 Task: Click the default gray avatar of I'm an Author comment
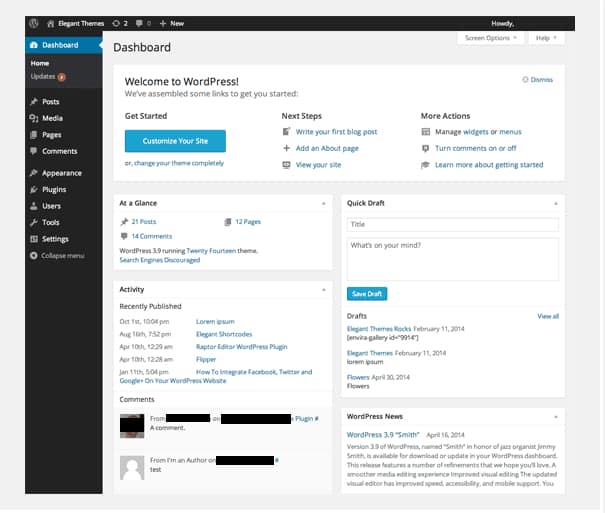click(x=132, y=468)
